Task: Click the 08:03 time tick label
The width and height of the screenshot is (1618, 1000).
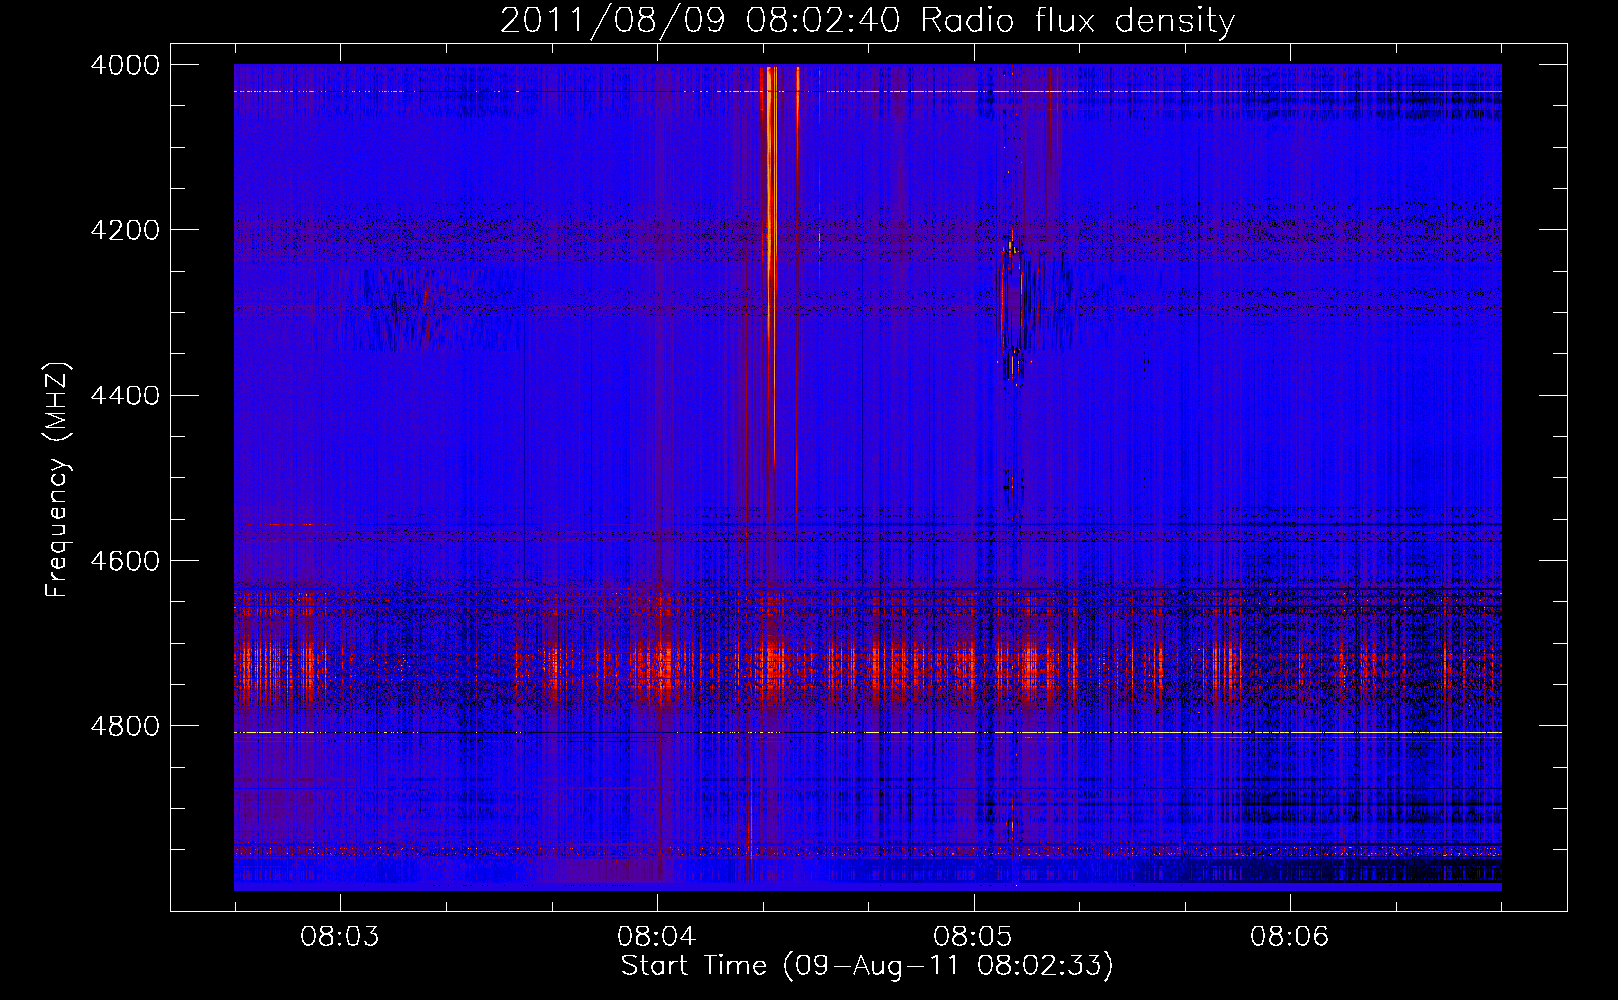Action: (x=340, y=937)
